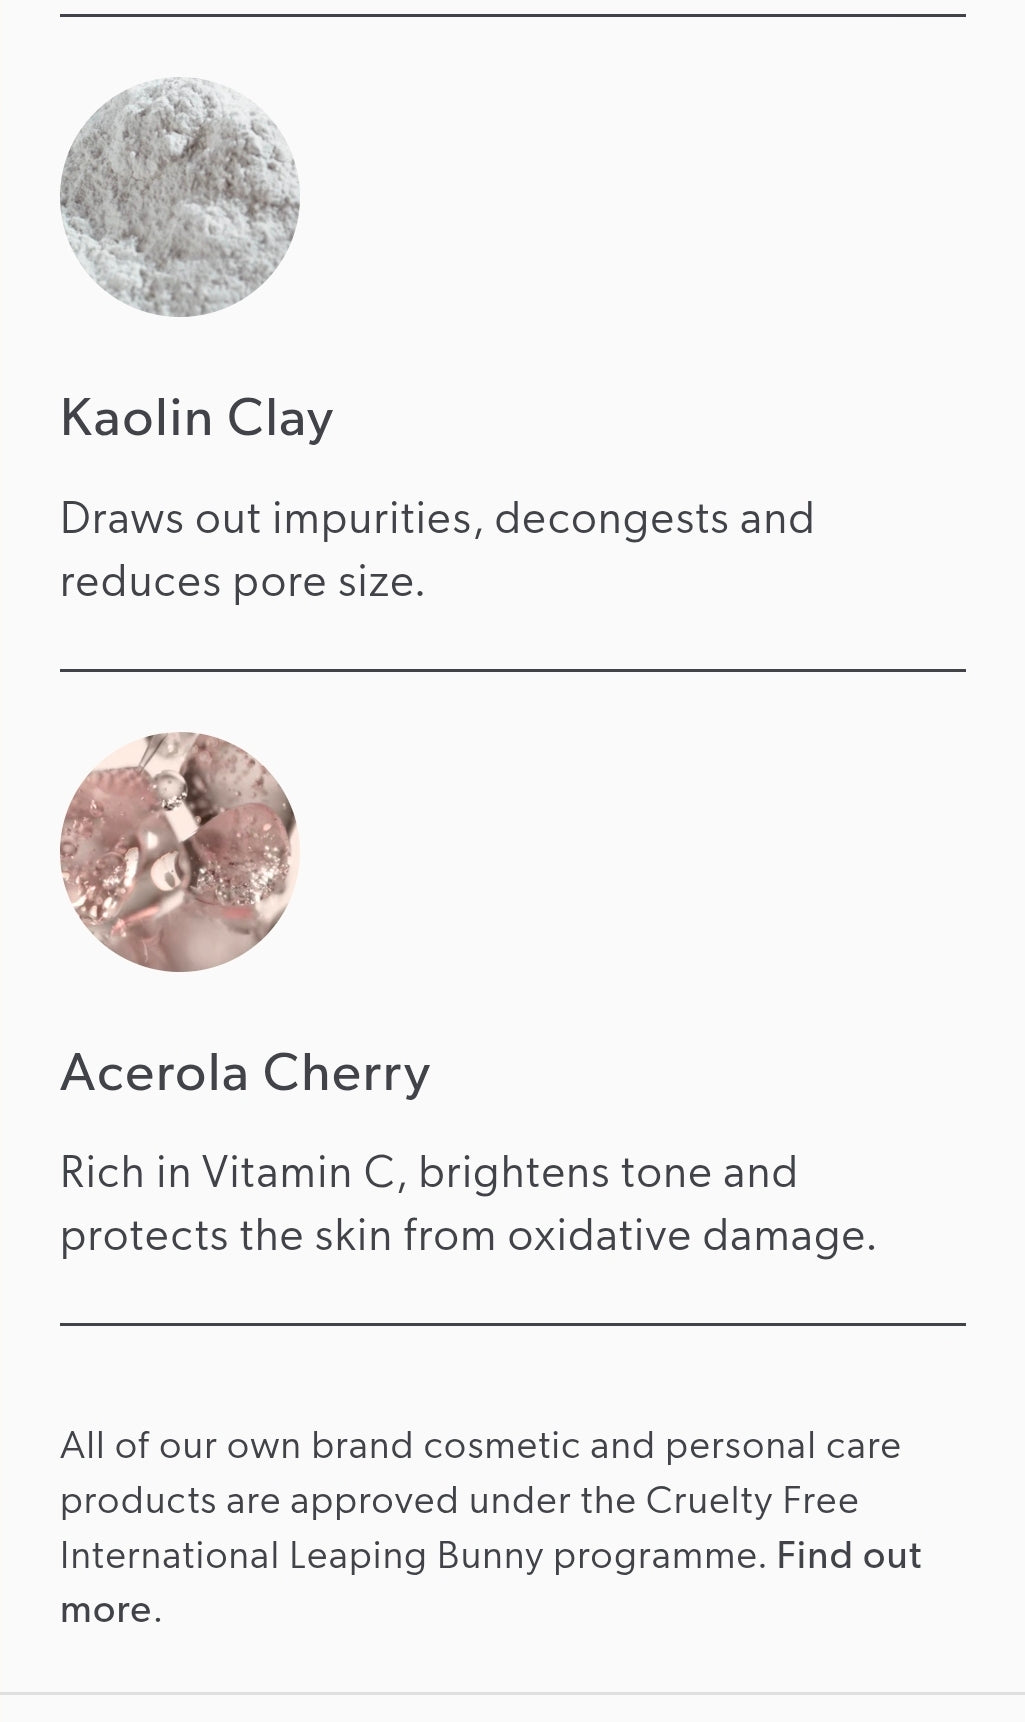This screenshot has height=1722, width=1025.
Task: Click 'All of our own brand cosmetic' line
Action: point(480,1446)
